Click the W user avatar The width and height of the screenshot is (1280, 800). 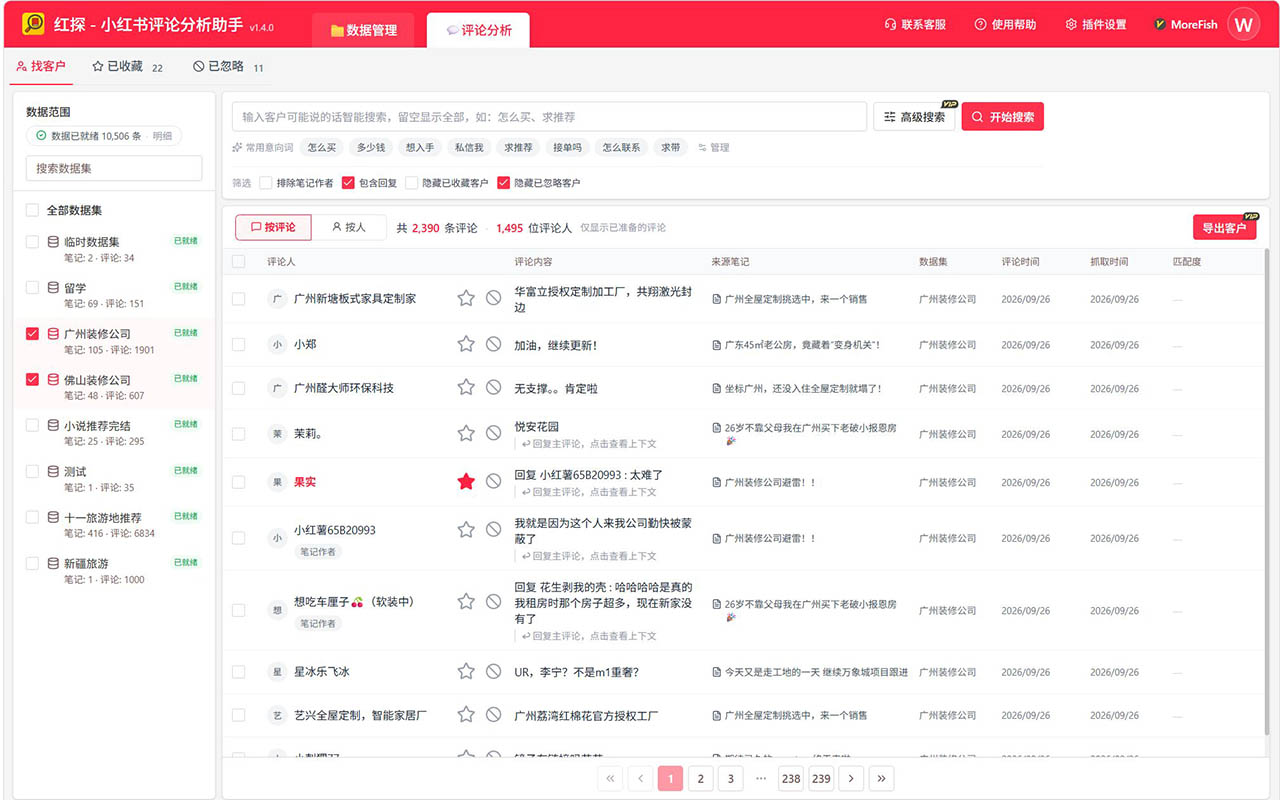(x=1244, y=25)
